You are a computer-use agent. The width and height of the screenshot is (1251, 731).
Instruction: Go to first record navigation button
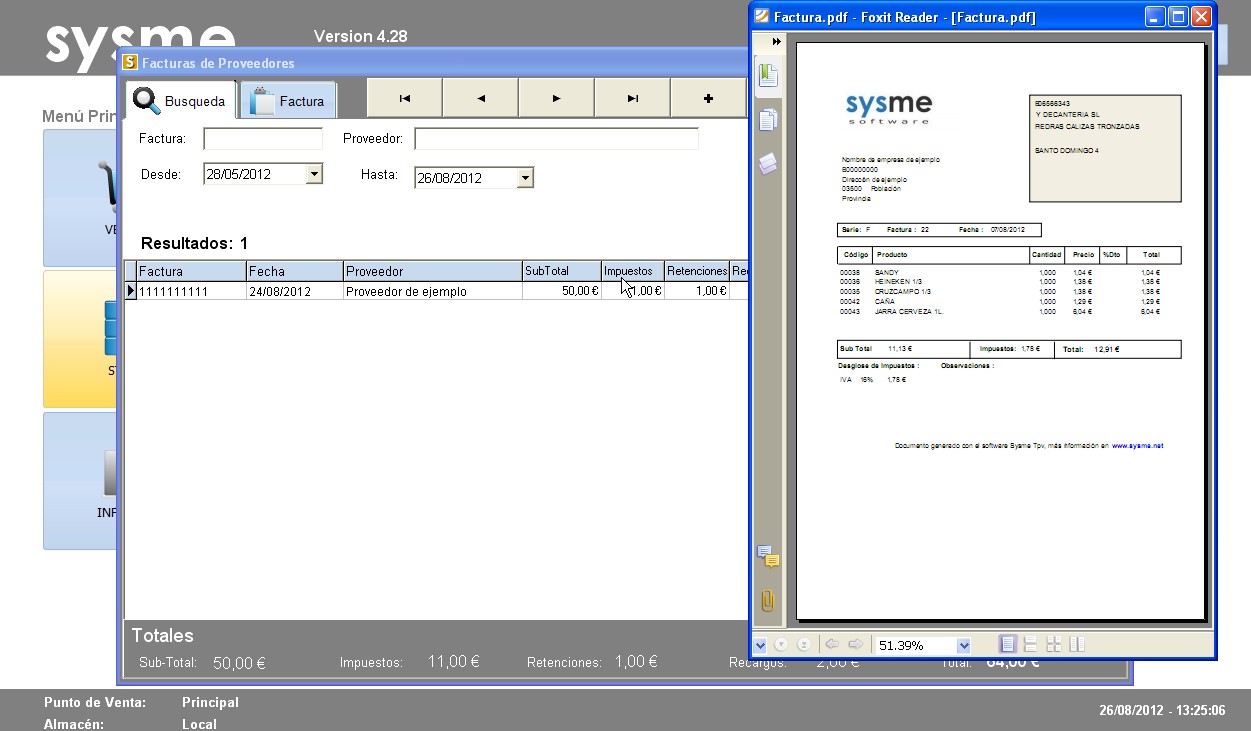click(x=405, y=98)
